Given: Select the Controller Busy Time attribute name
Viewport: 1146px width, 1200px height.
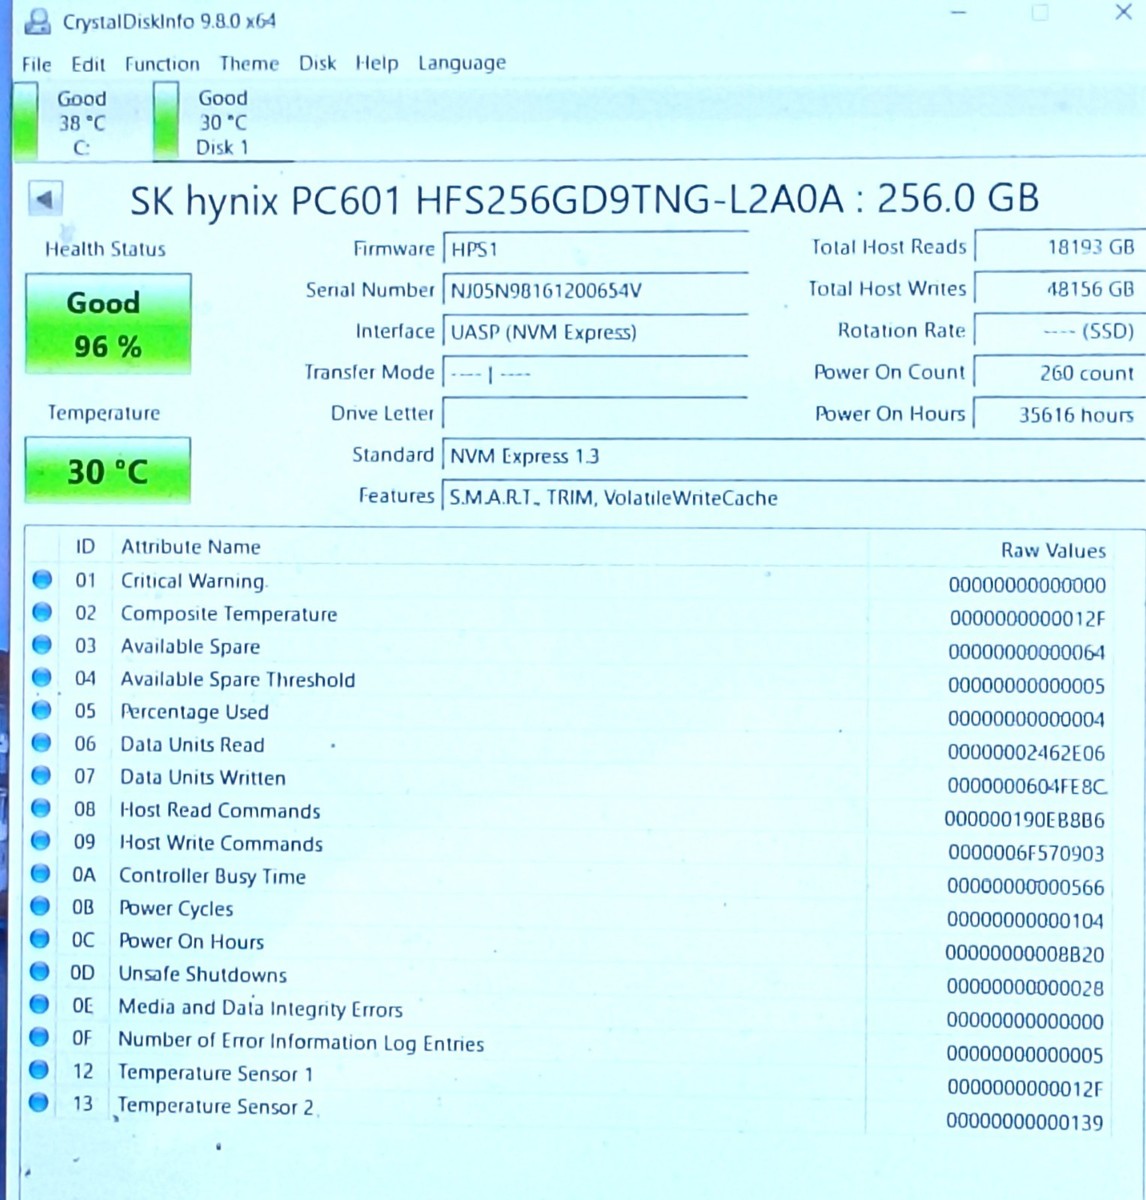Looking at the screenshot, I should click(x=212, y=876).
